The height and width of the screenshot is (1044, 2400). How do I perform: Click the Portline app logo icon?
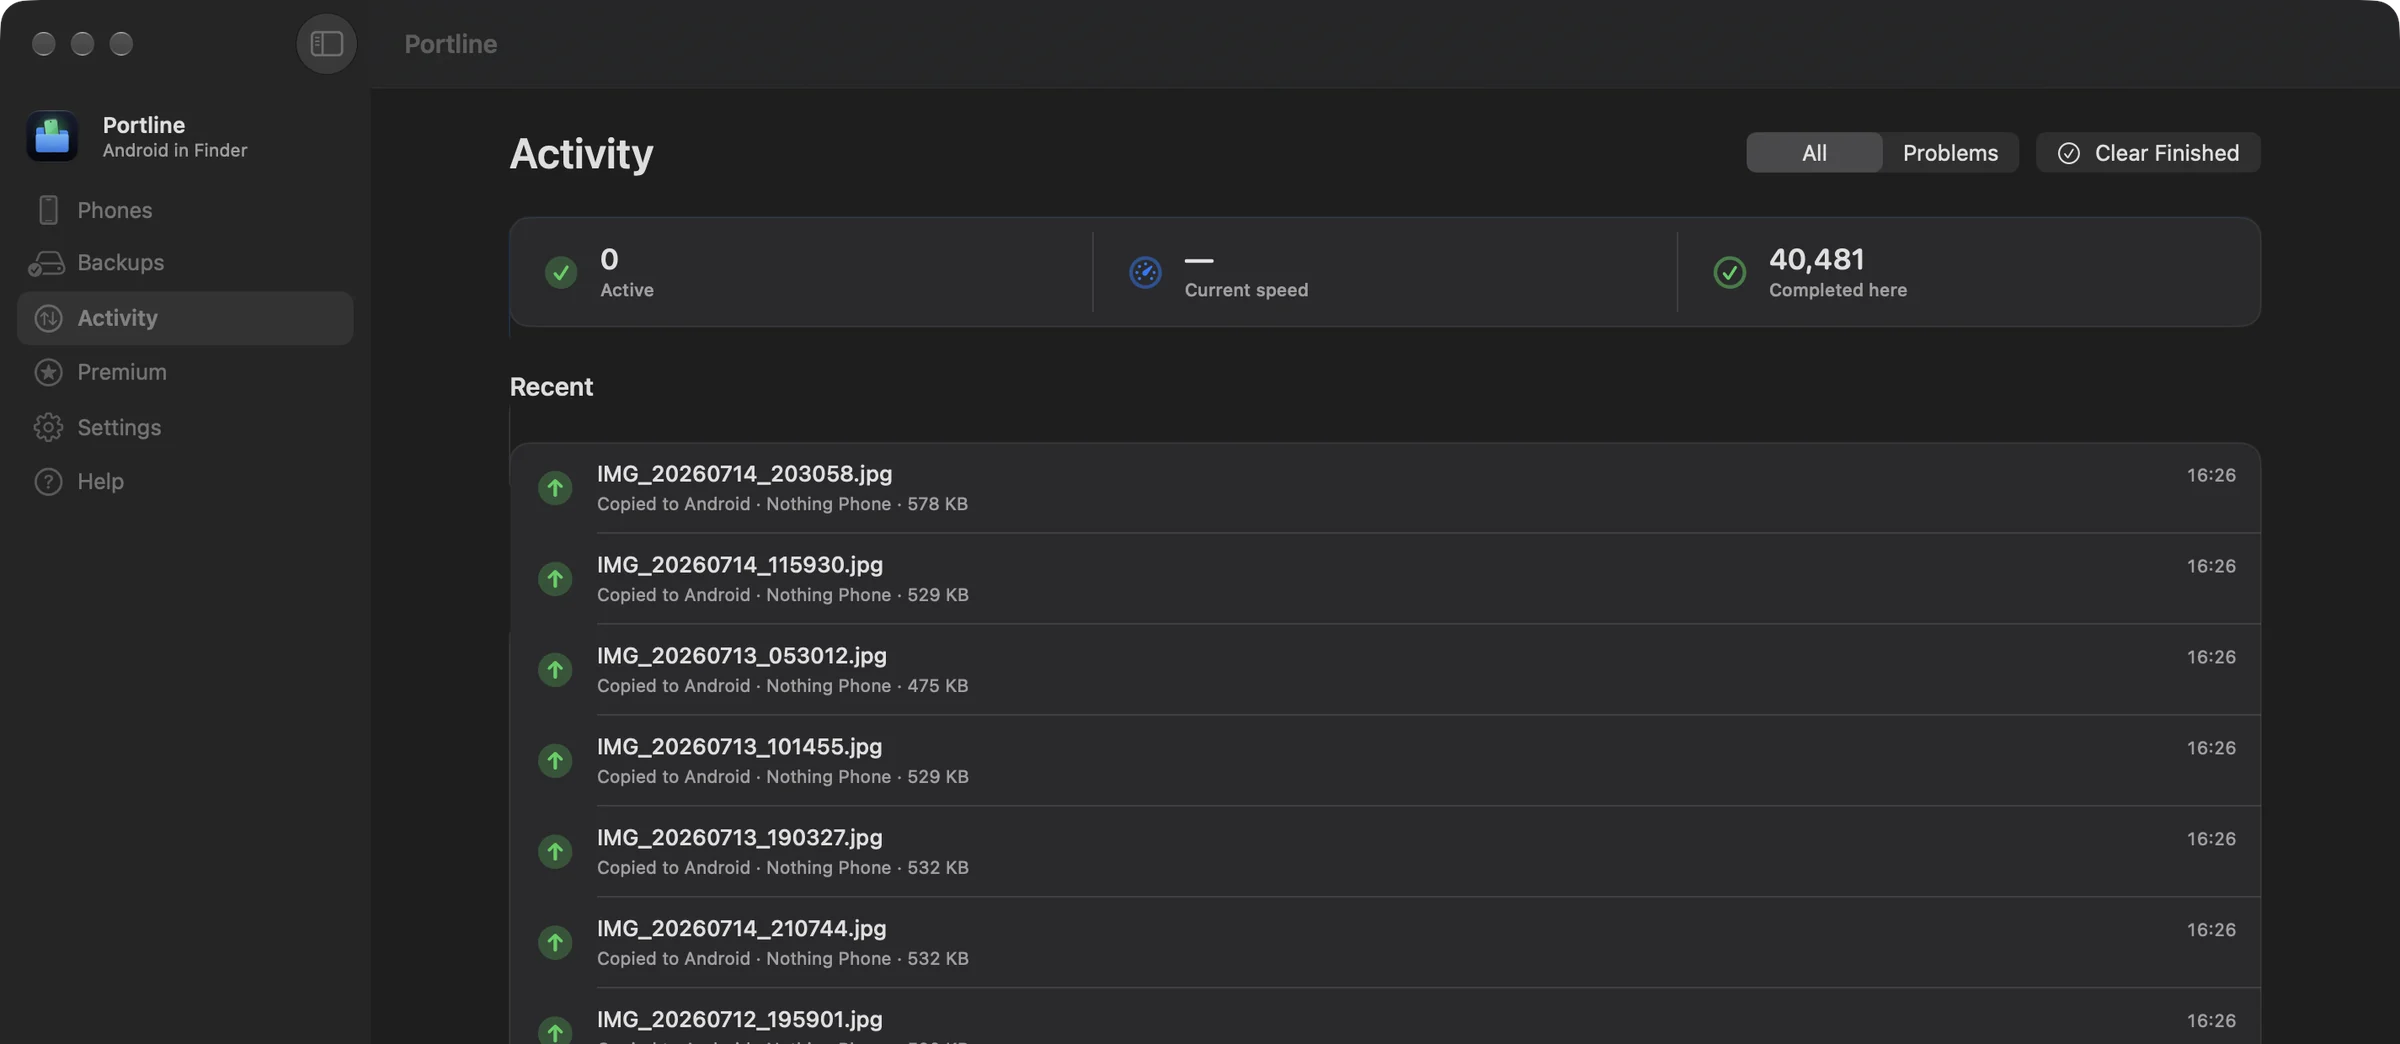[52, 136]
